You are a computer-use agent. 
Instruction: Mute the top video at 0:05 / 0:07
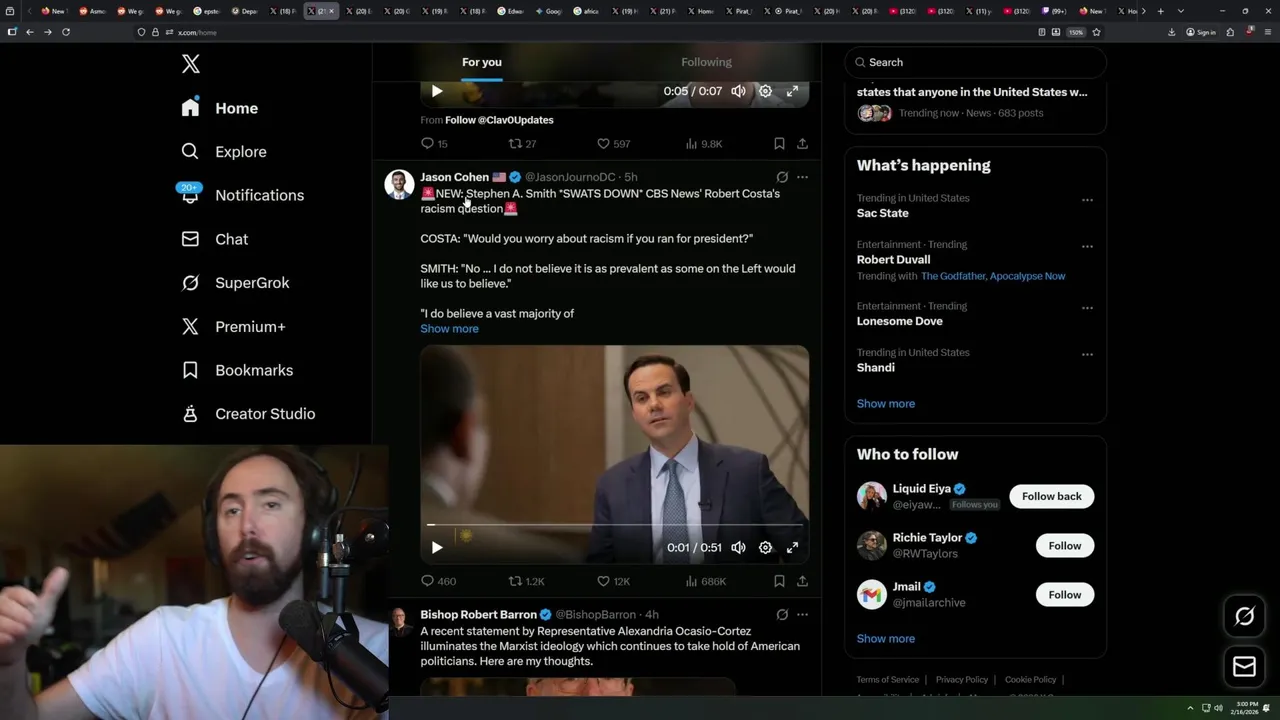click(x=738, y=91)
